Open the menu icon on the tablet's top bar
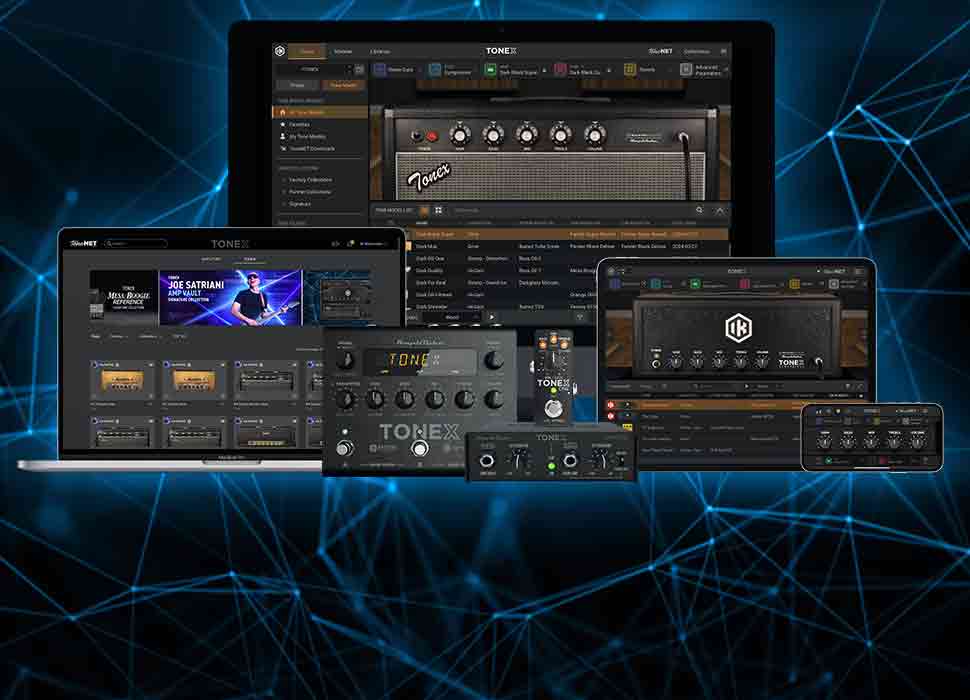Image resolution: width=970 pixels, height=700 pixels. [859, 271]
